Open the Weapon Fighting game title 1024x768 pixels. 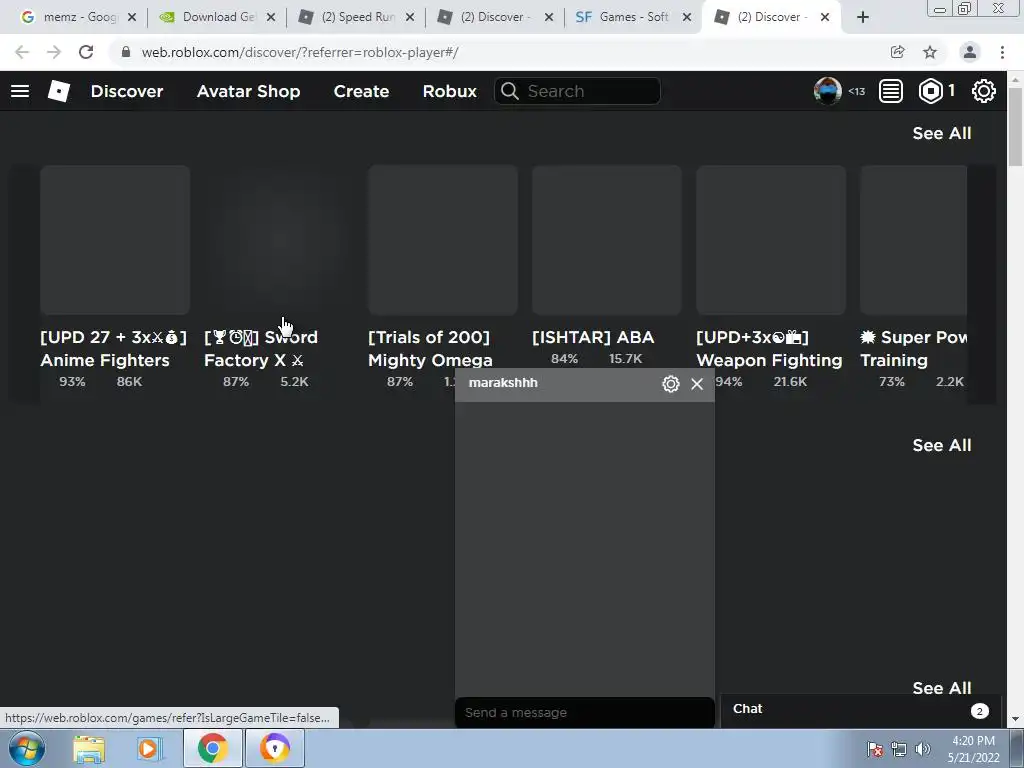pyautogui.click(x=769, y=349)
